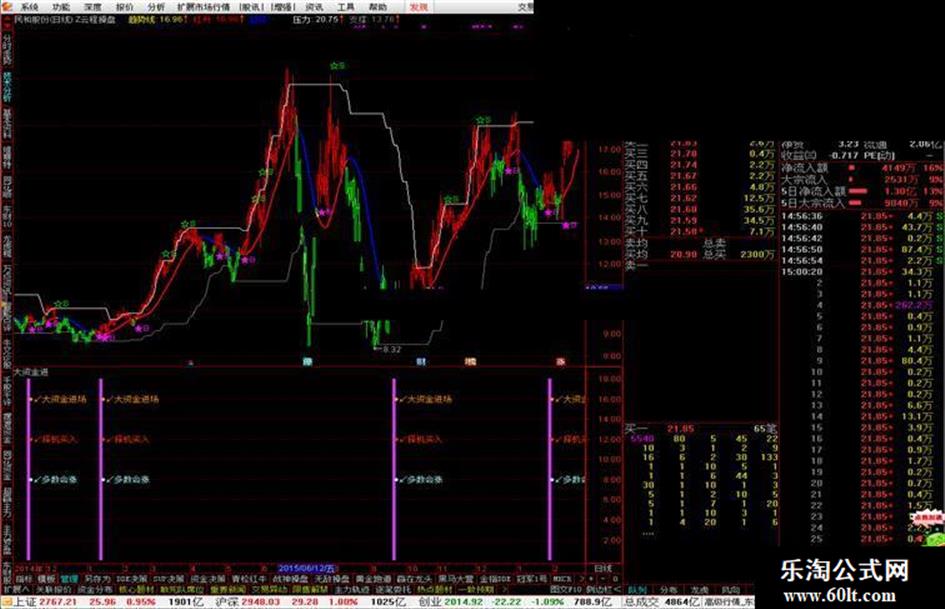Choose the 黑马大营 indicator tab
This screenshot has width=945, height=609.
456,579
